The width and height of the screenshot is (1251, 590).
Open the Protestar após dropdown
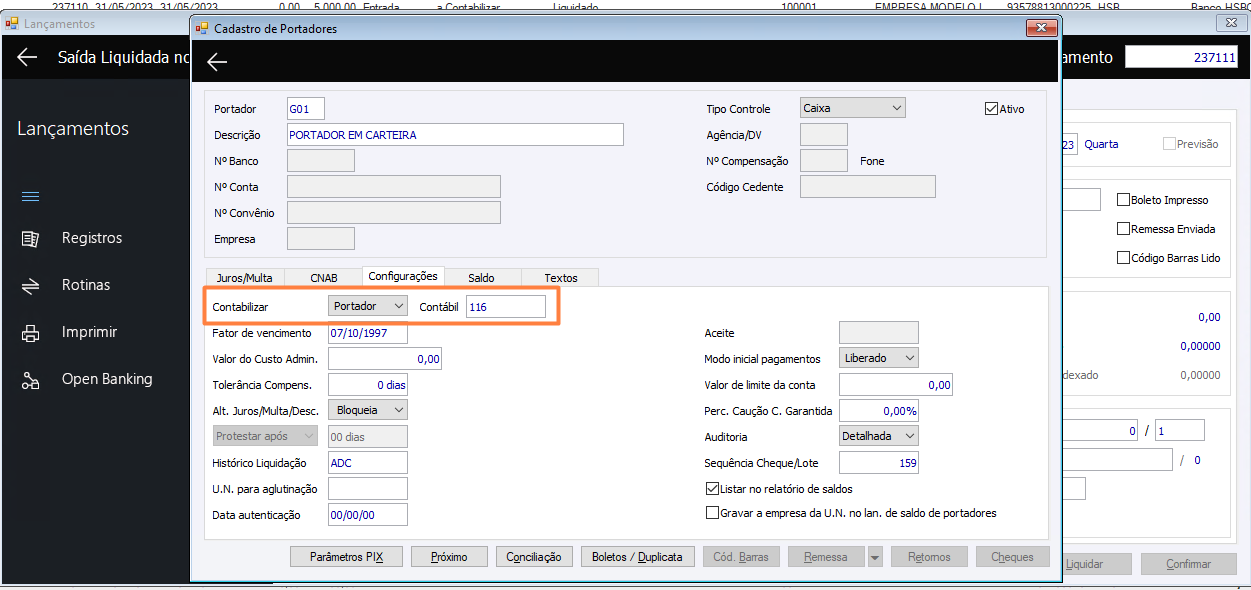pyautogui.click(x=265, y=436)
